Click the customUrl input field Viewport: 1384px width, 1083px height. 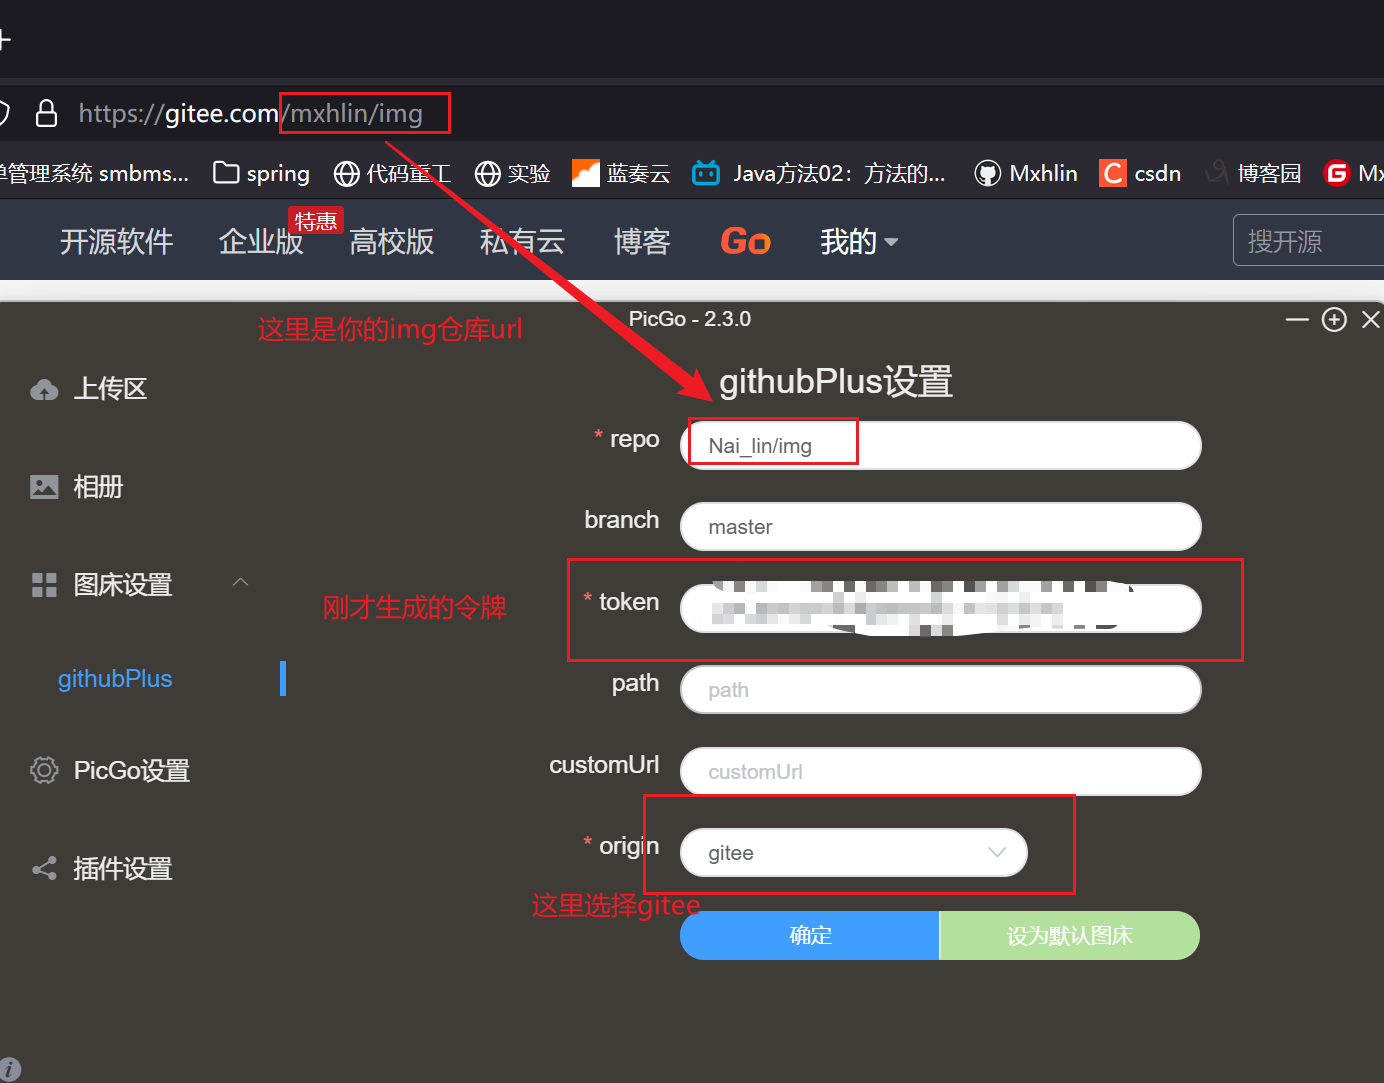click(x=940, y=771)
